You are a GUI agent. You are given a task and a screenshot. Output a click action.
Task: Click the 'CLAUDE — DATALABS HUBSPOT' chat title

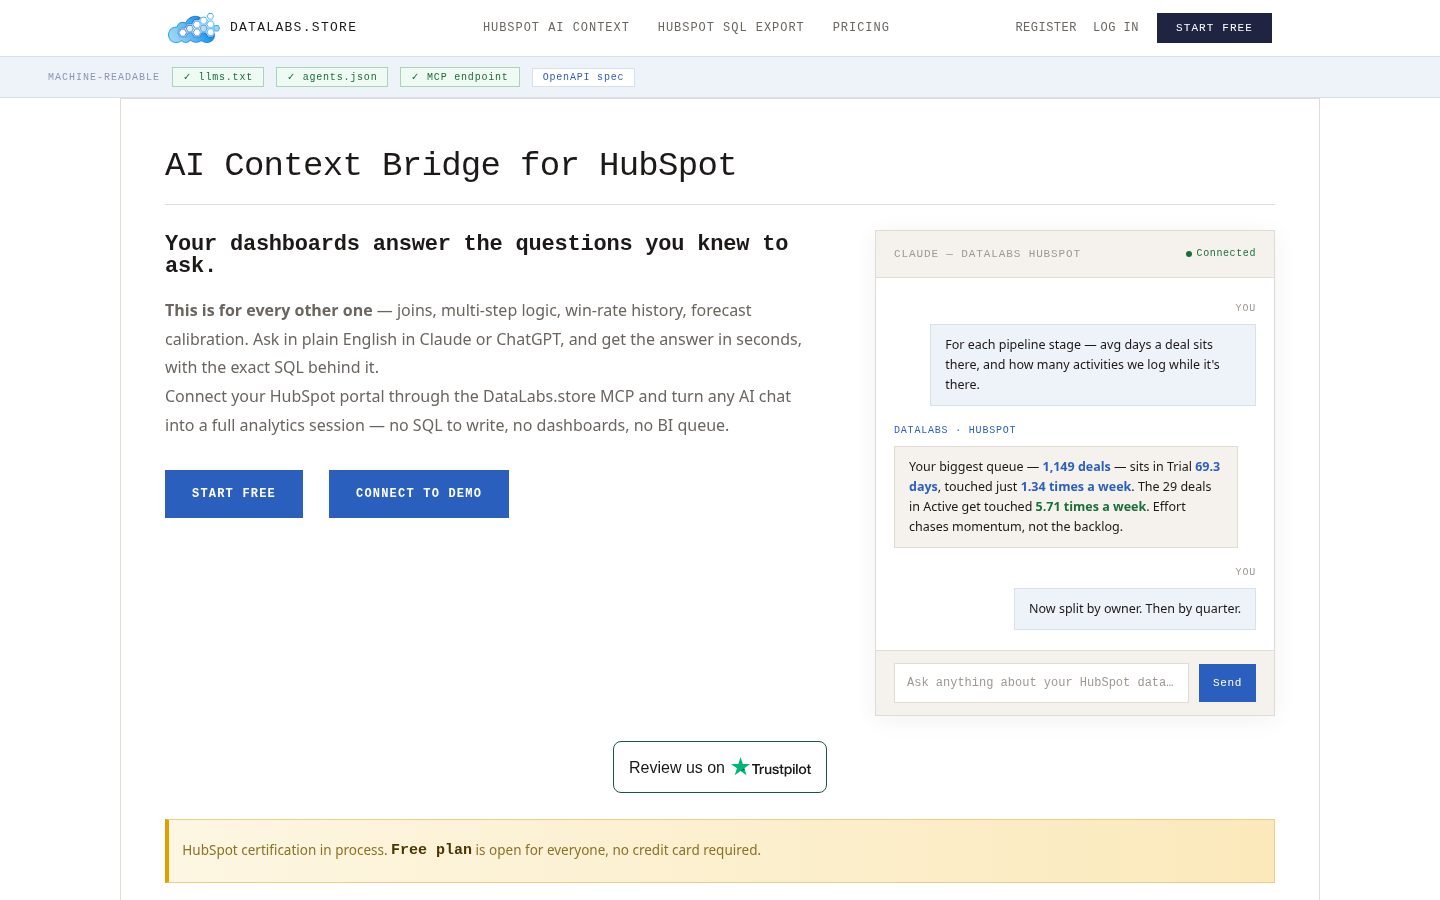pos(987,254)
